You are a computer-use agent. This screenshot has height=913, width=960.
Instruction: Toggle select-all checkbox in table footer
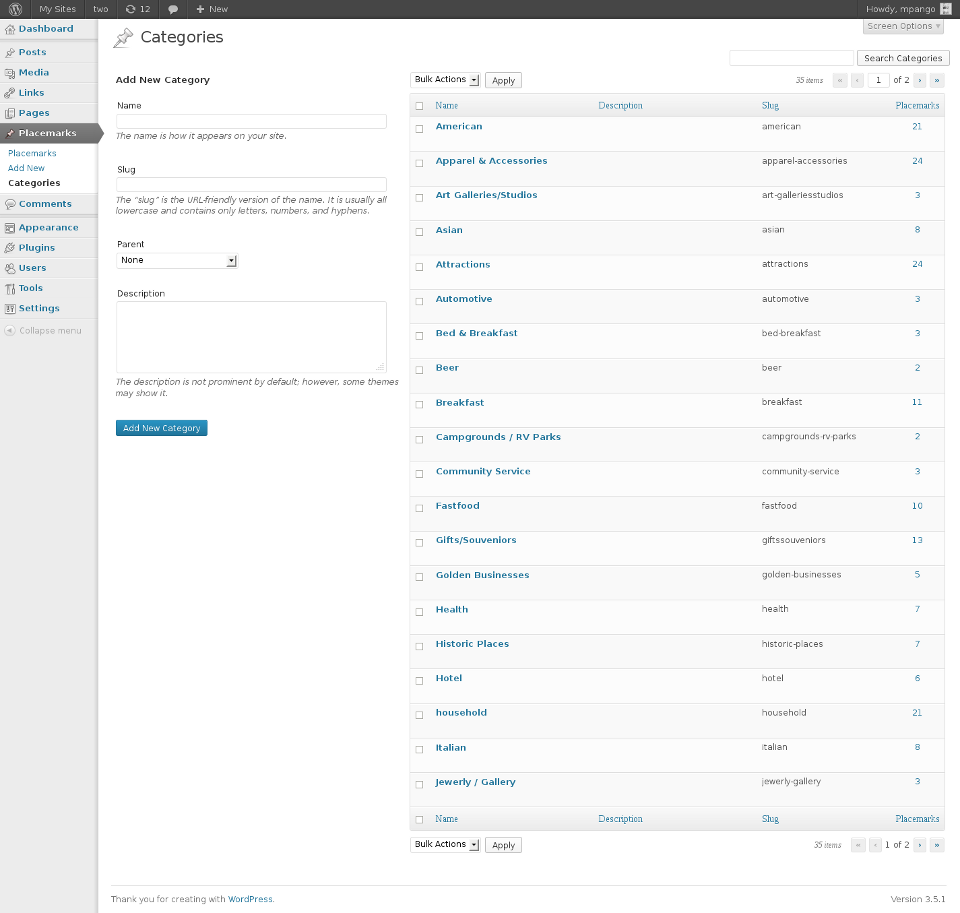pos(419,819)
